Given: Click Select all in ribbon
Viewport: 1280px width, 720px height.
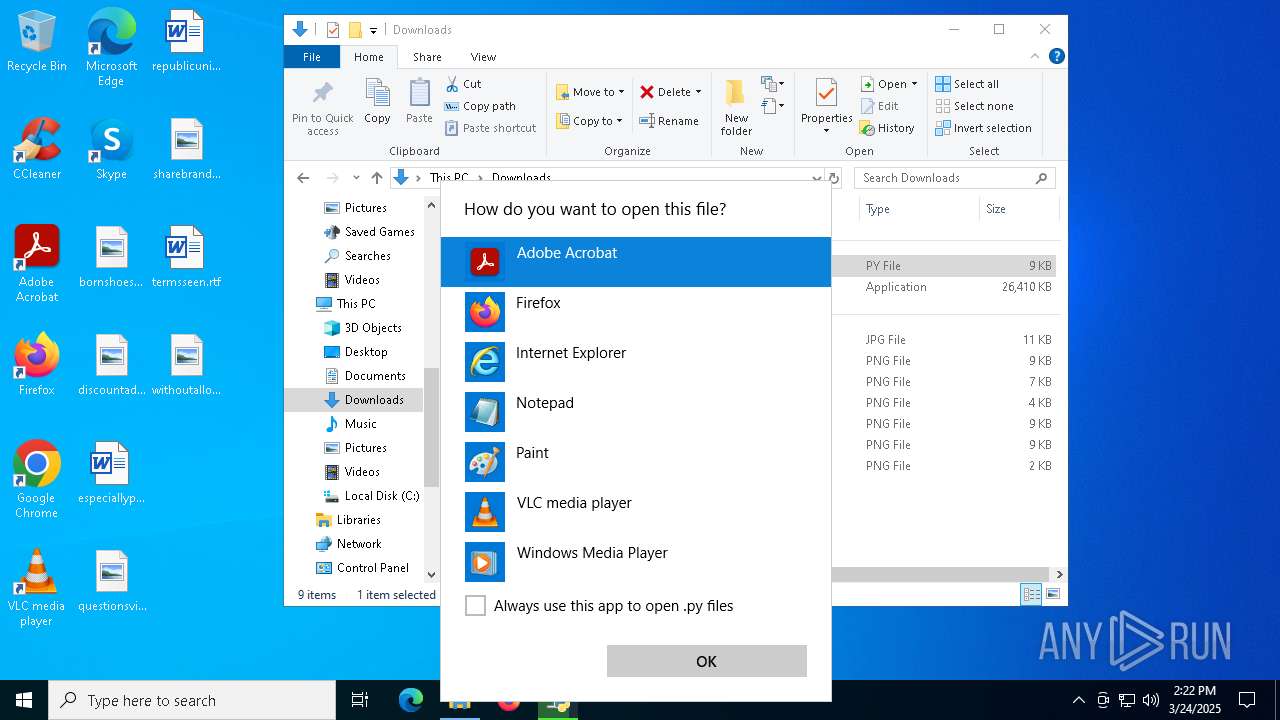Looking at the screenshot, I should point(967,84).
